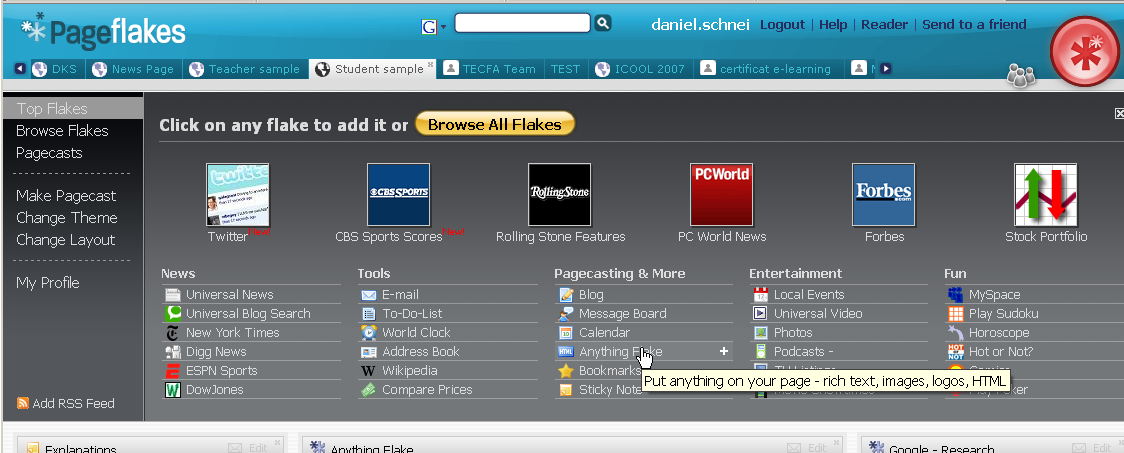Click Change Layout in the sidebar

(x=65, y=239)
